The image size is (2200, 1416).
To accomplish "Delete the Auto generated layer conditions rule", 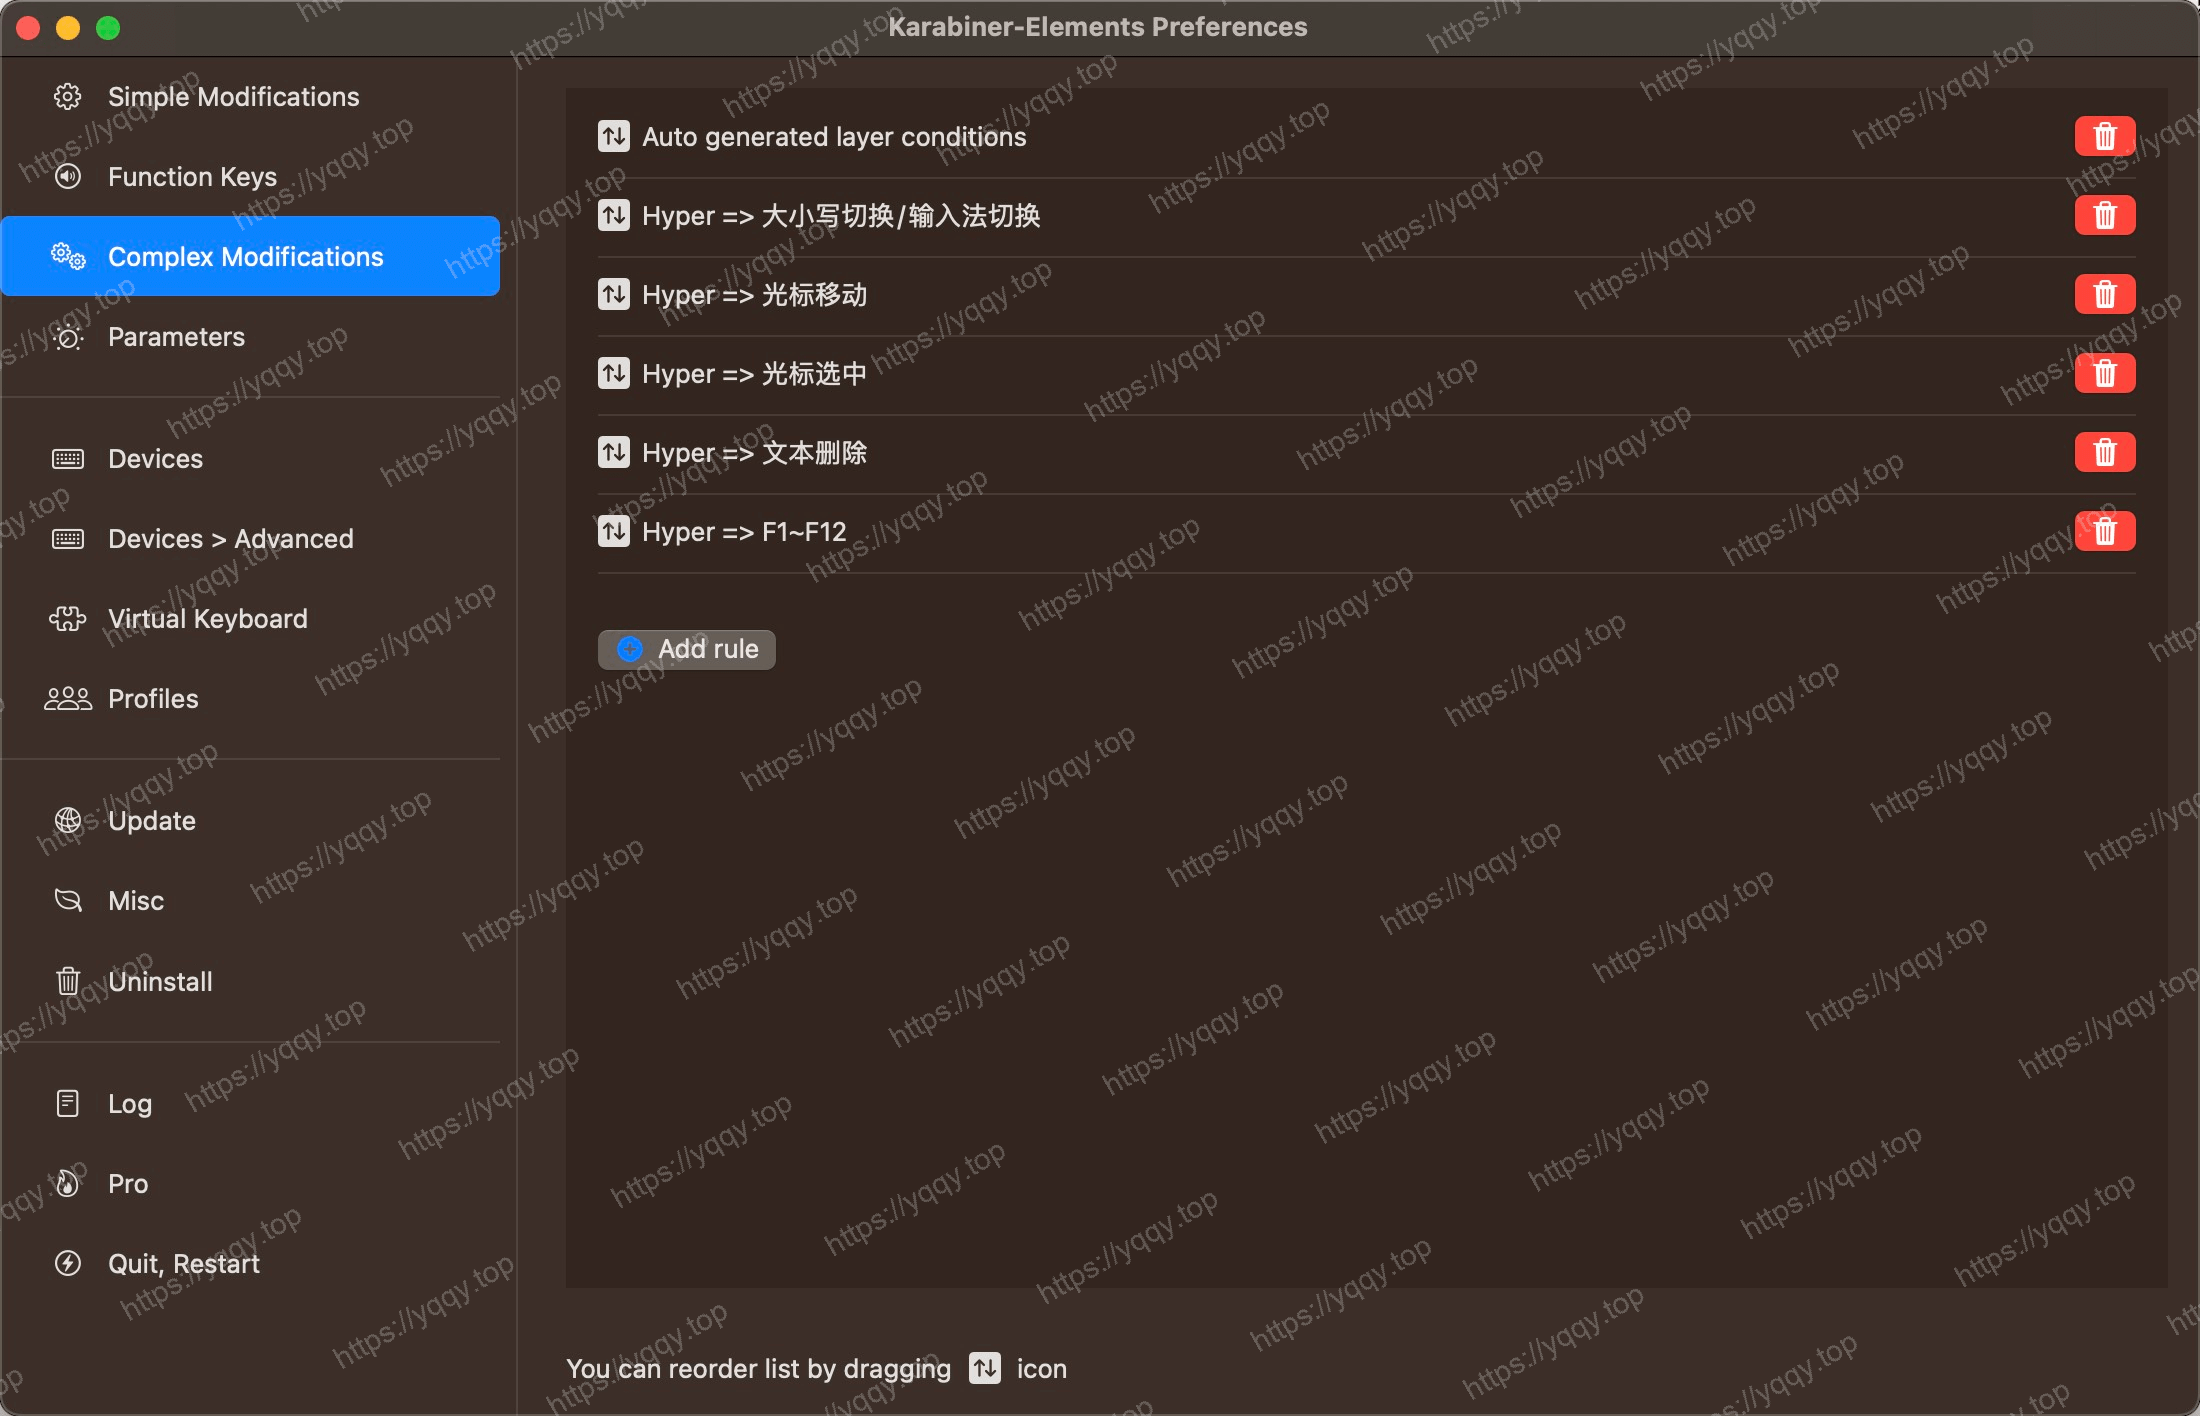I will click(2105, 136).
